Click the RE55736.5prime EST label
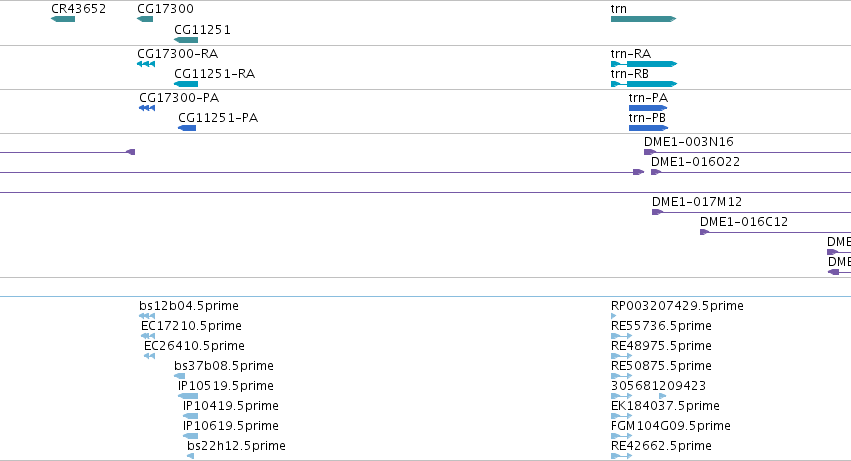The width and height of the screenshot is (851, 461). tap(661, 326)
